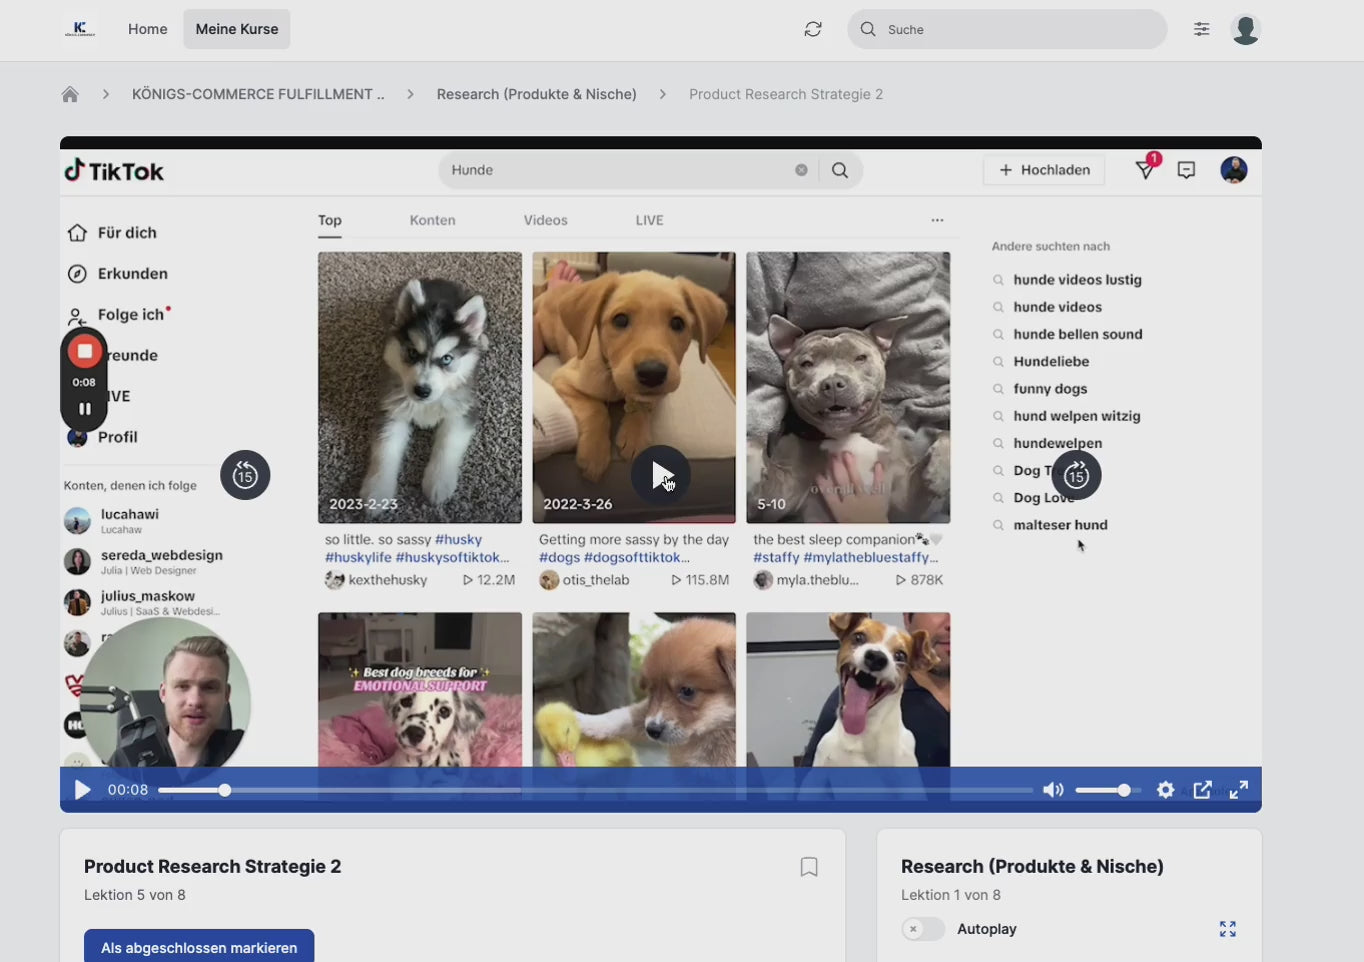Adjust the video volume slider
The image size is (1364, 962).
coord(1108,790)
